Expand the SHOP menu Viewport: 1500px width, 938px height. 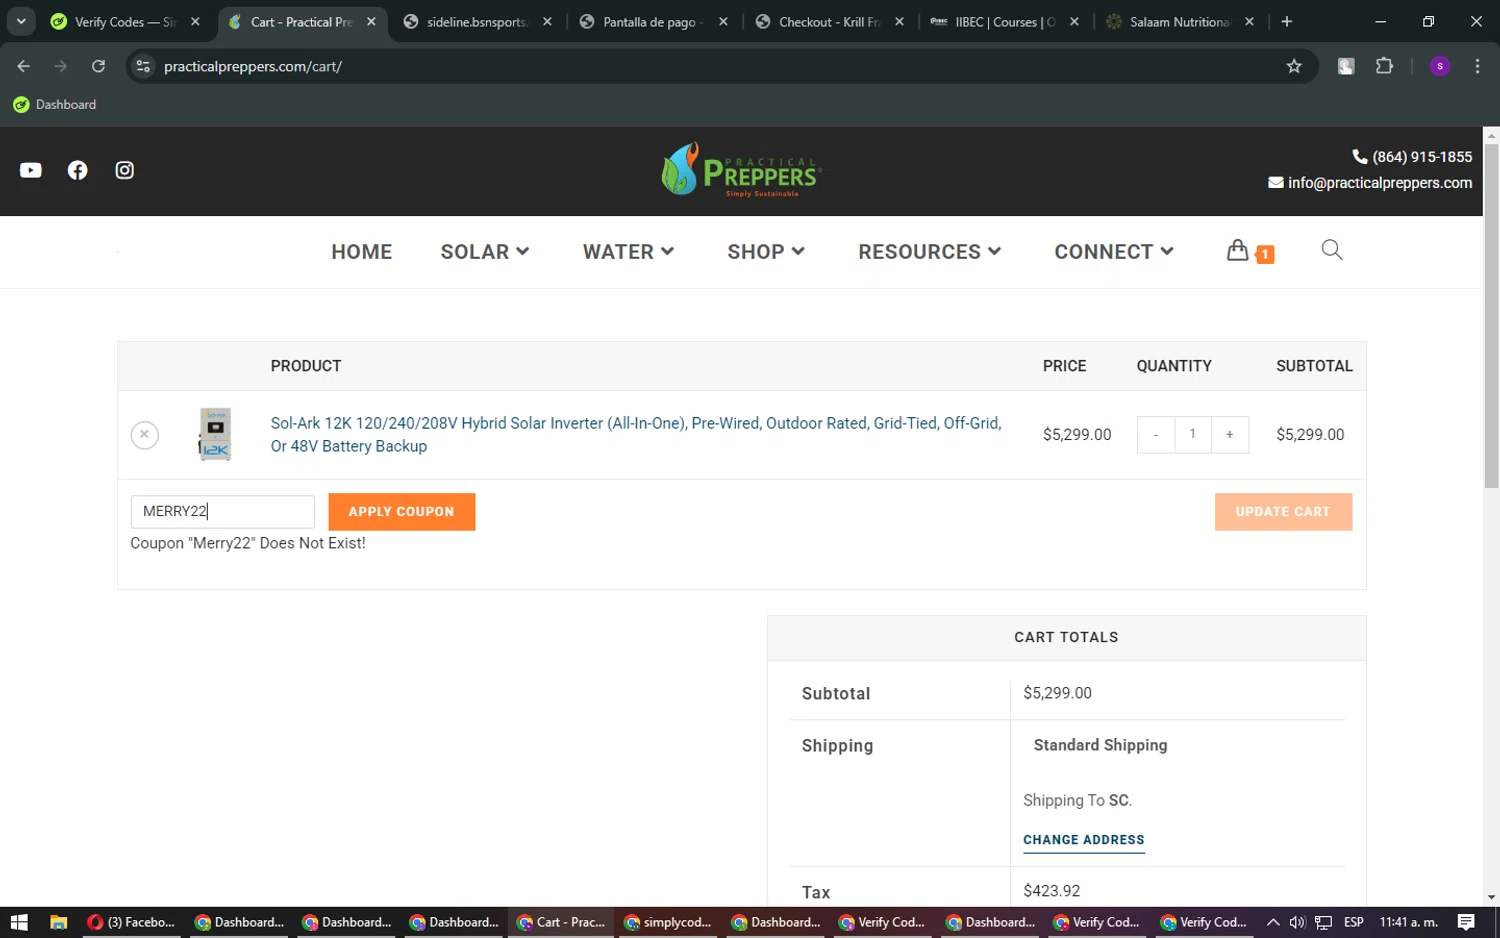point(766,252)
